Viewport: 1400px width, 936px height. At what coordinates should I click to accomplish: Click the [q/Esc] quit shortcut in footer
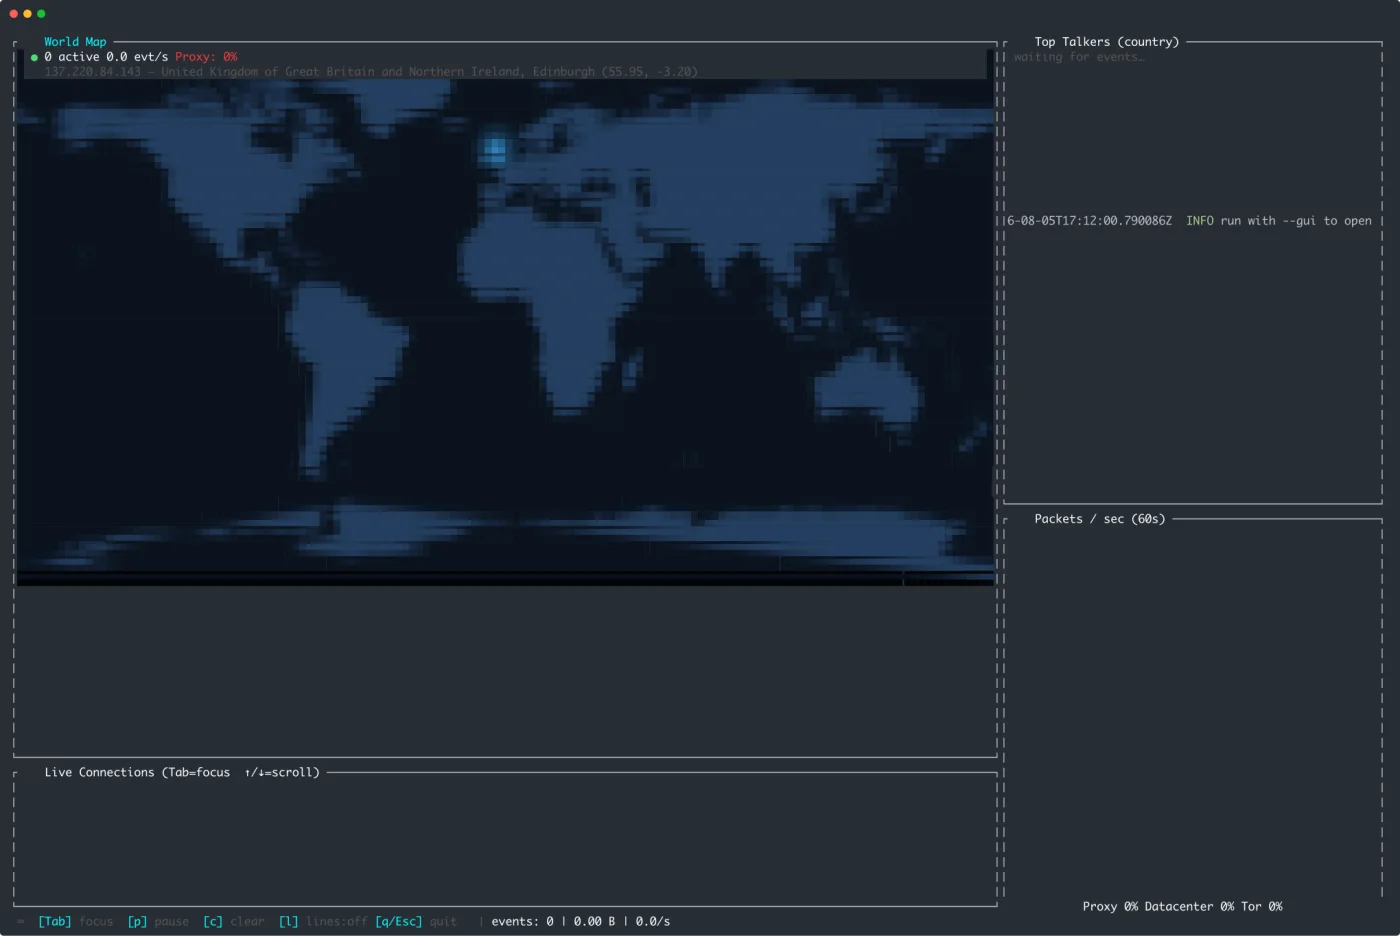[416, 922]
